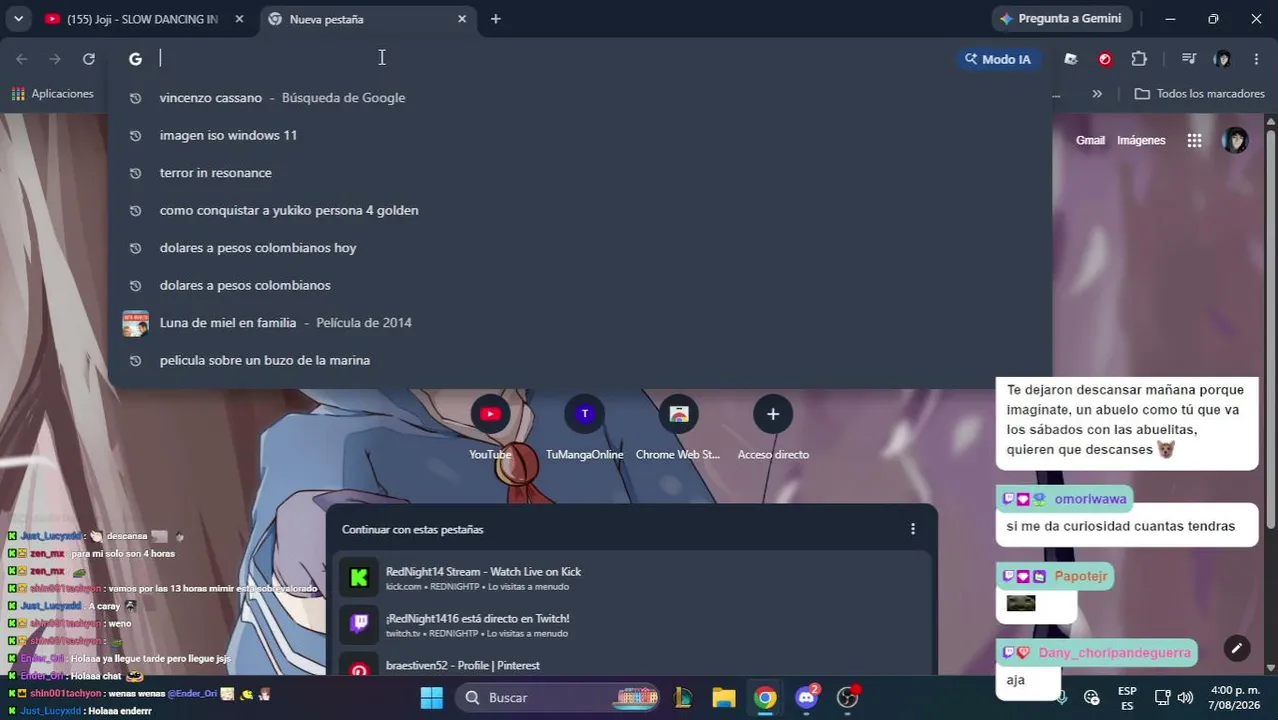This screenshot has width=1278, height=720.
Task: Click the microphone tray icon
Action: [1063, 698]
